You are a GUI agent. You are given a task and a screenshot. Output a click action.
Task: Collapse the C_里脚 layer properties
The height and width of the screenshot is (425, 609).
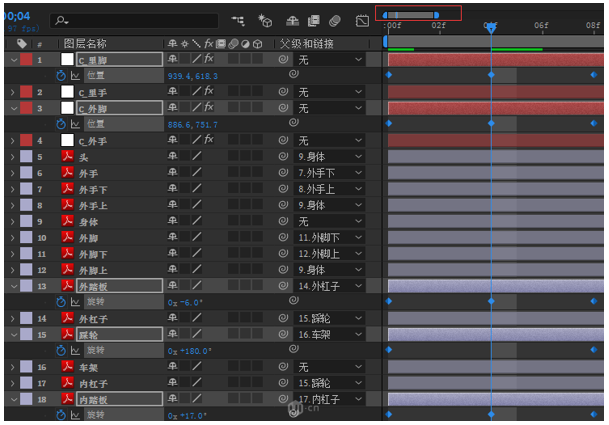14,60
